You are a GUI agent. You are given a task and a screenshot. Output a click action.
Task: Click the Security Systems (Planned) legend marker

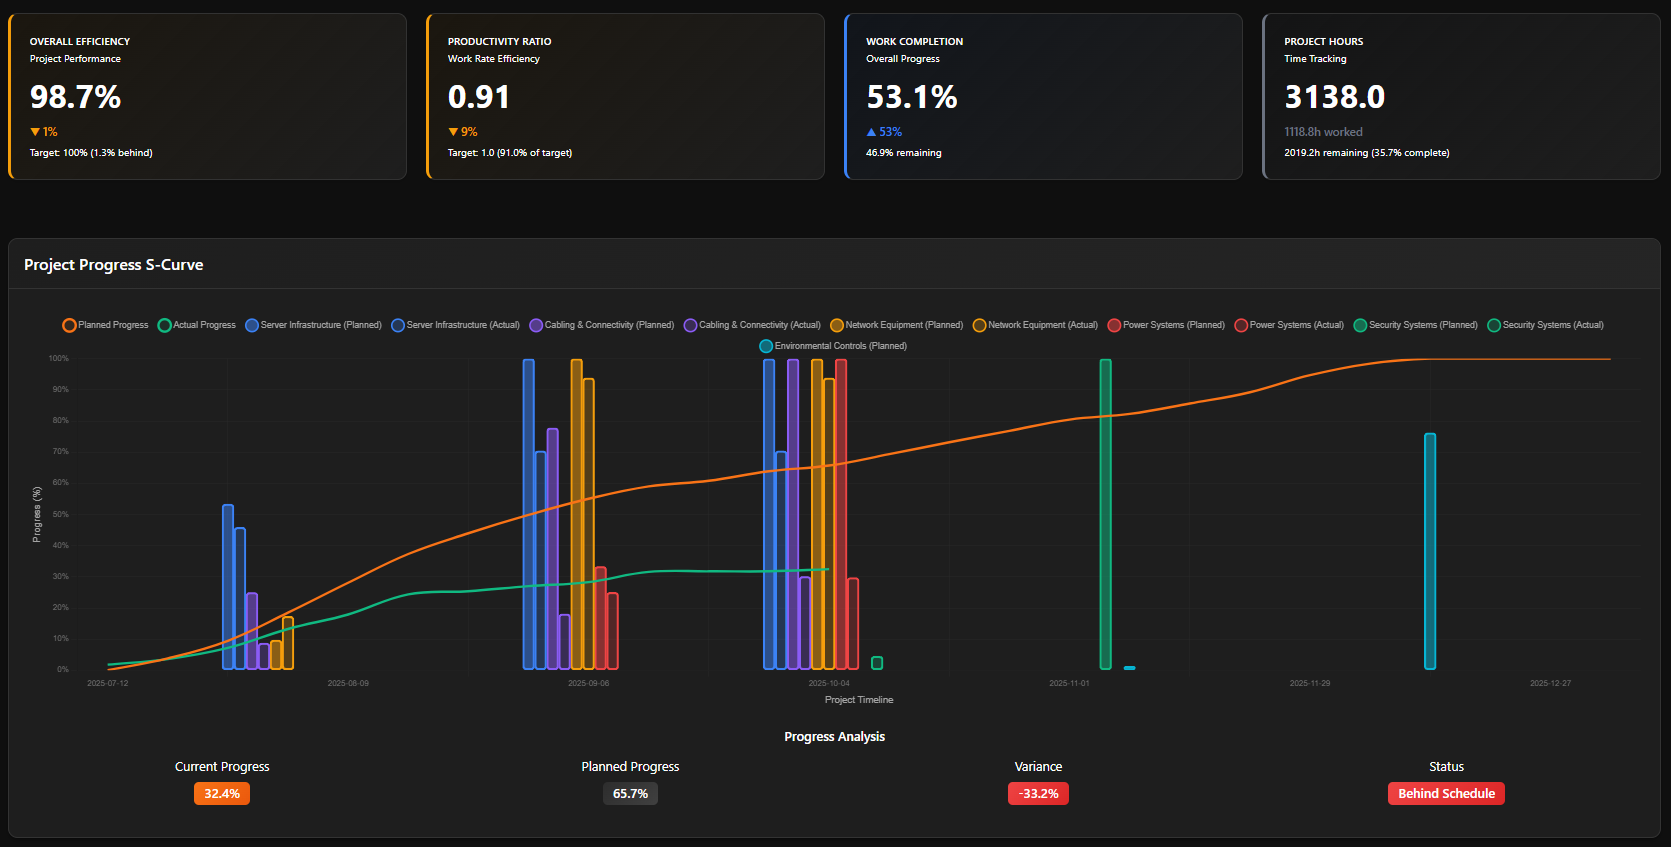[x=1360, y=325]
